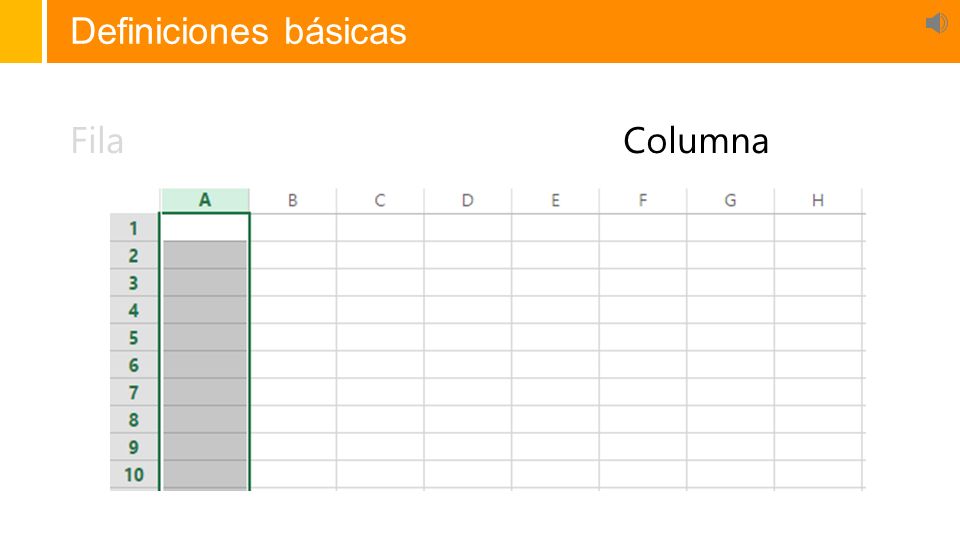Image resolution: width=960 pixels, height=540 pixels.
Task: Click the faded Fila label
Action: click(97, 141)
